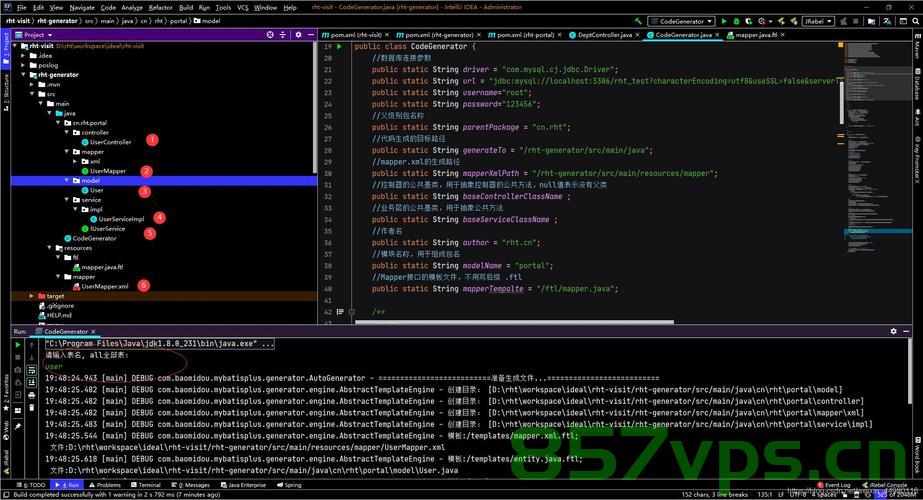The image size is (923, 500).
Task: Open the VCS menu
Action: click(x=243, y=8)
